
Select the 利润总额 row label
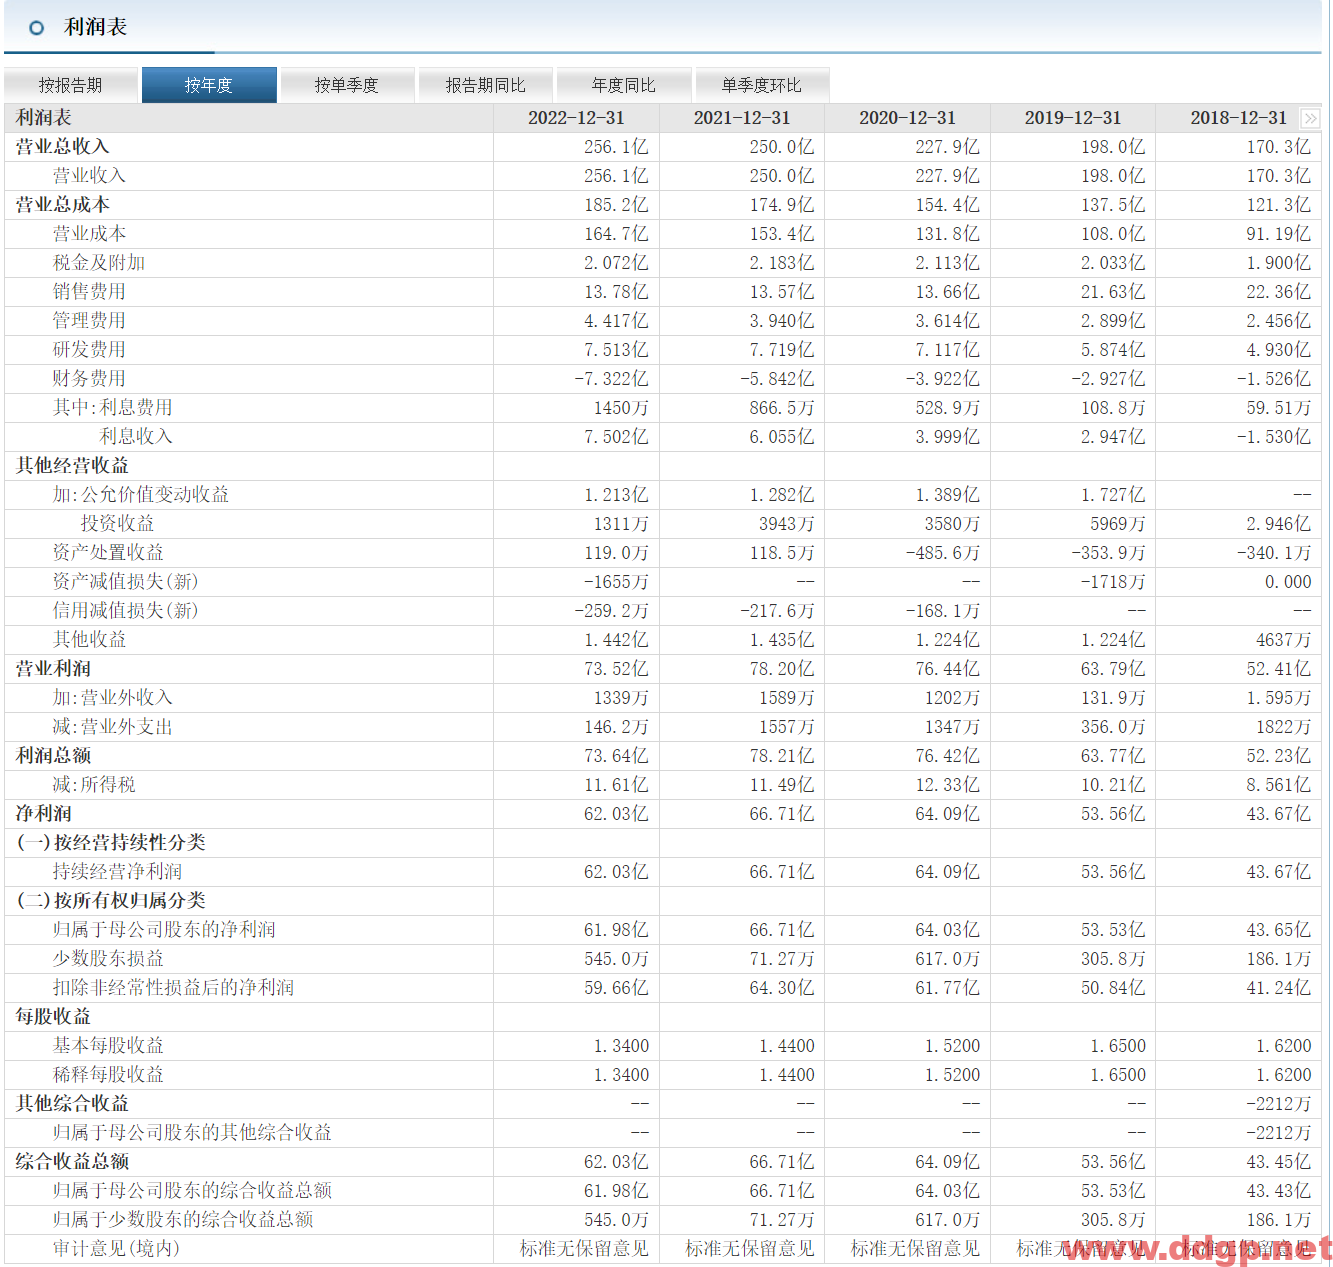point(53,756)
